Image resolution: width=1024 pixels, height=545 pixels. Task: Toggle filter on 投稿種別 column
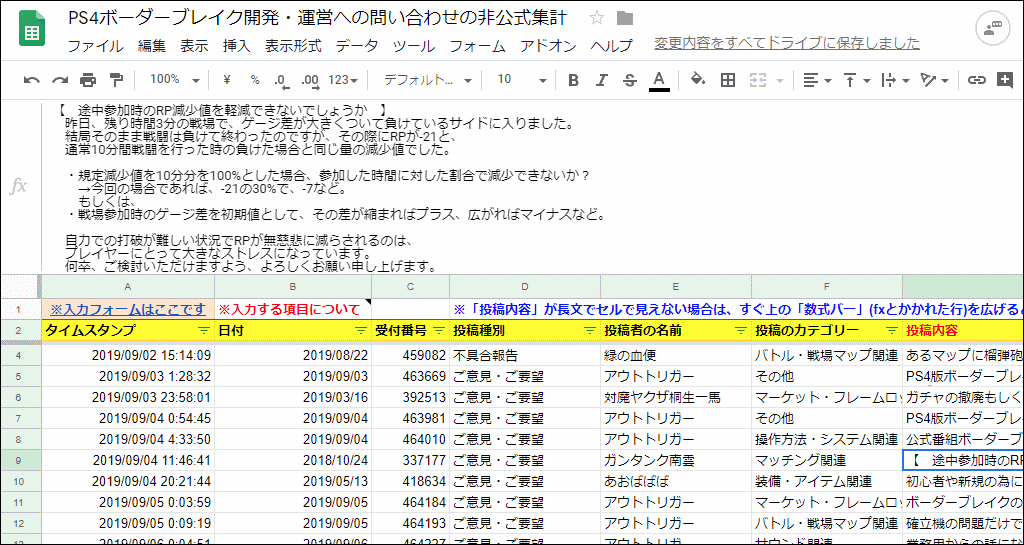pos(590,331)
